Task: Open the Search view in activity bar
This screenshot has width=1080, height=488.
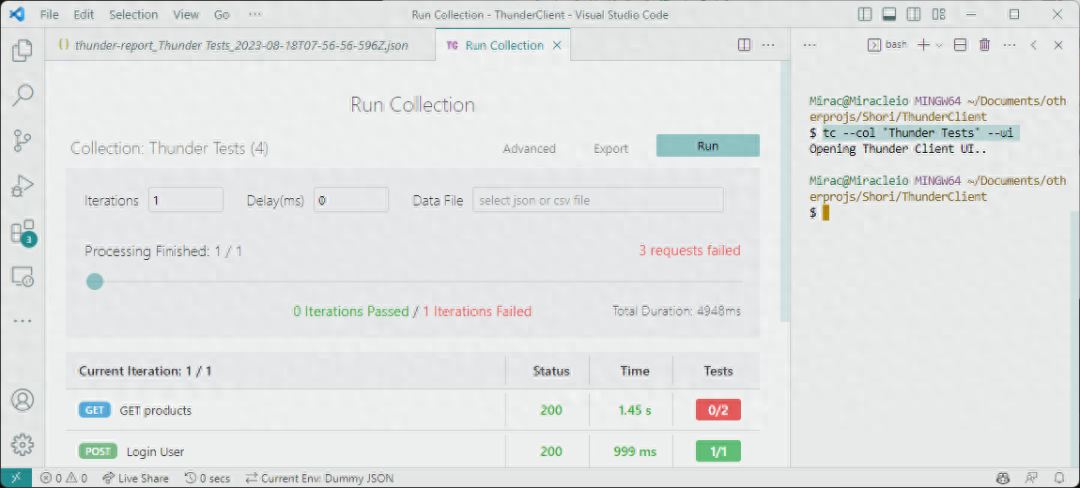Action: coord(22,95)
